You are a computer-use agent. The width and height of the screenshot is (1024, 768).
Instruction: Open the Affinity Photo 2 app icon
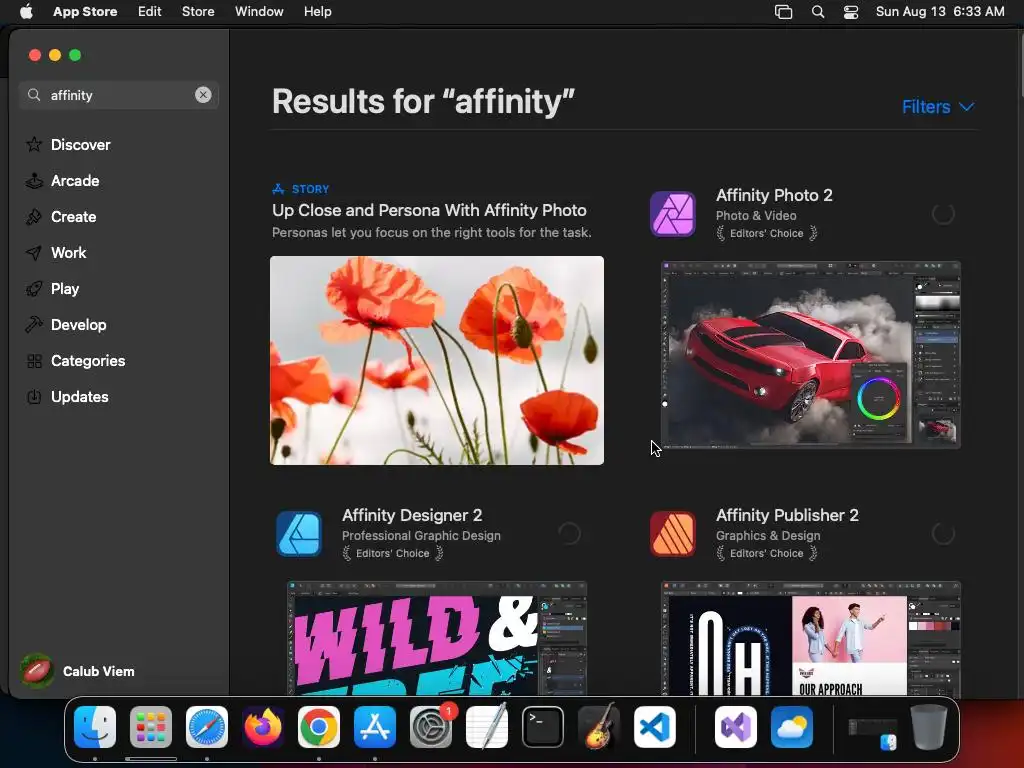673,214
